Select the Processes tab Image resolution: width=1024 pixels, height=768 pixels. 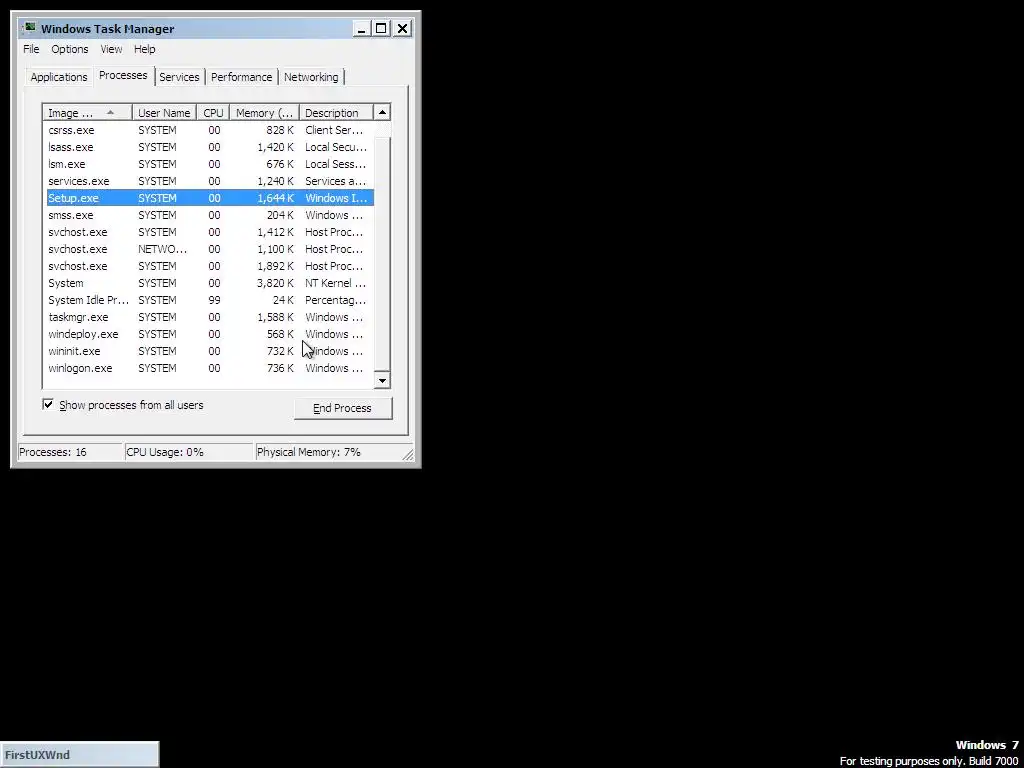coord(123,75)
